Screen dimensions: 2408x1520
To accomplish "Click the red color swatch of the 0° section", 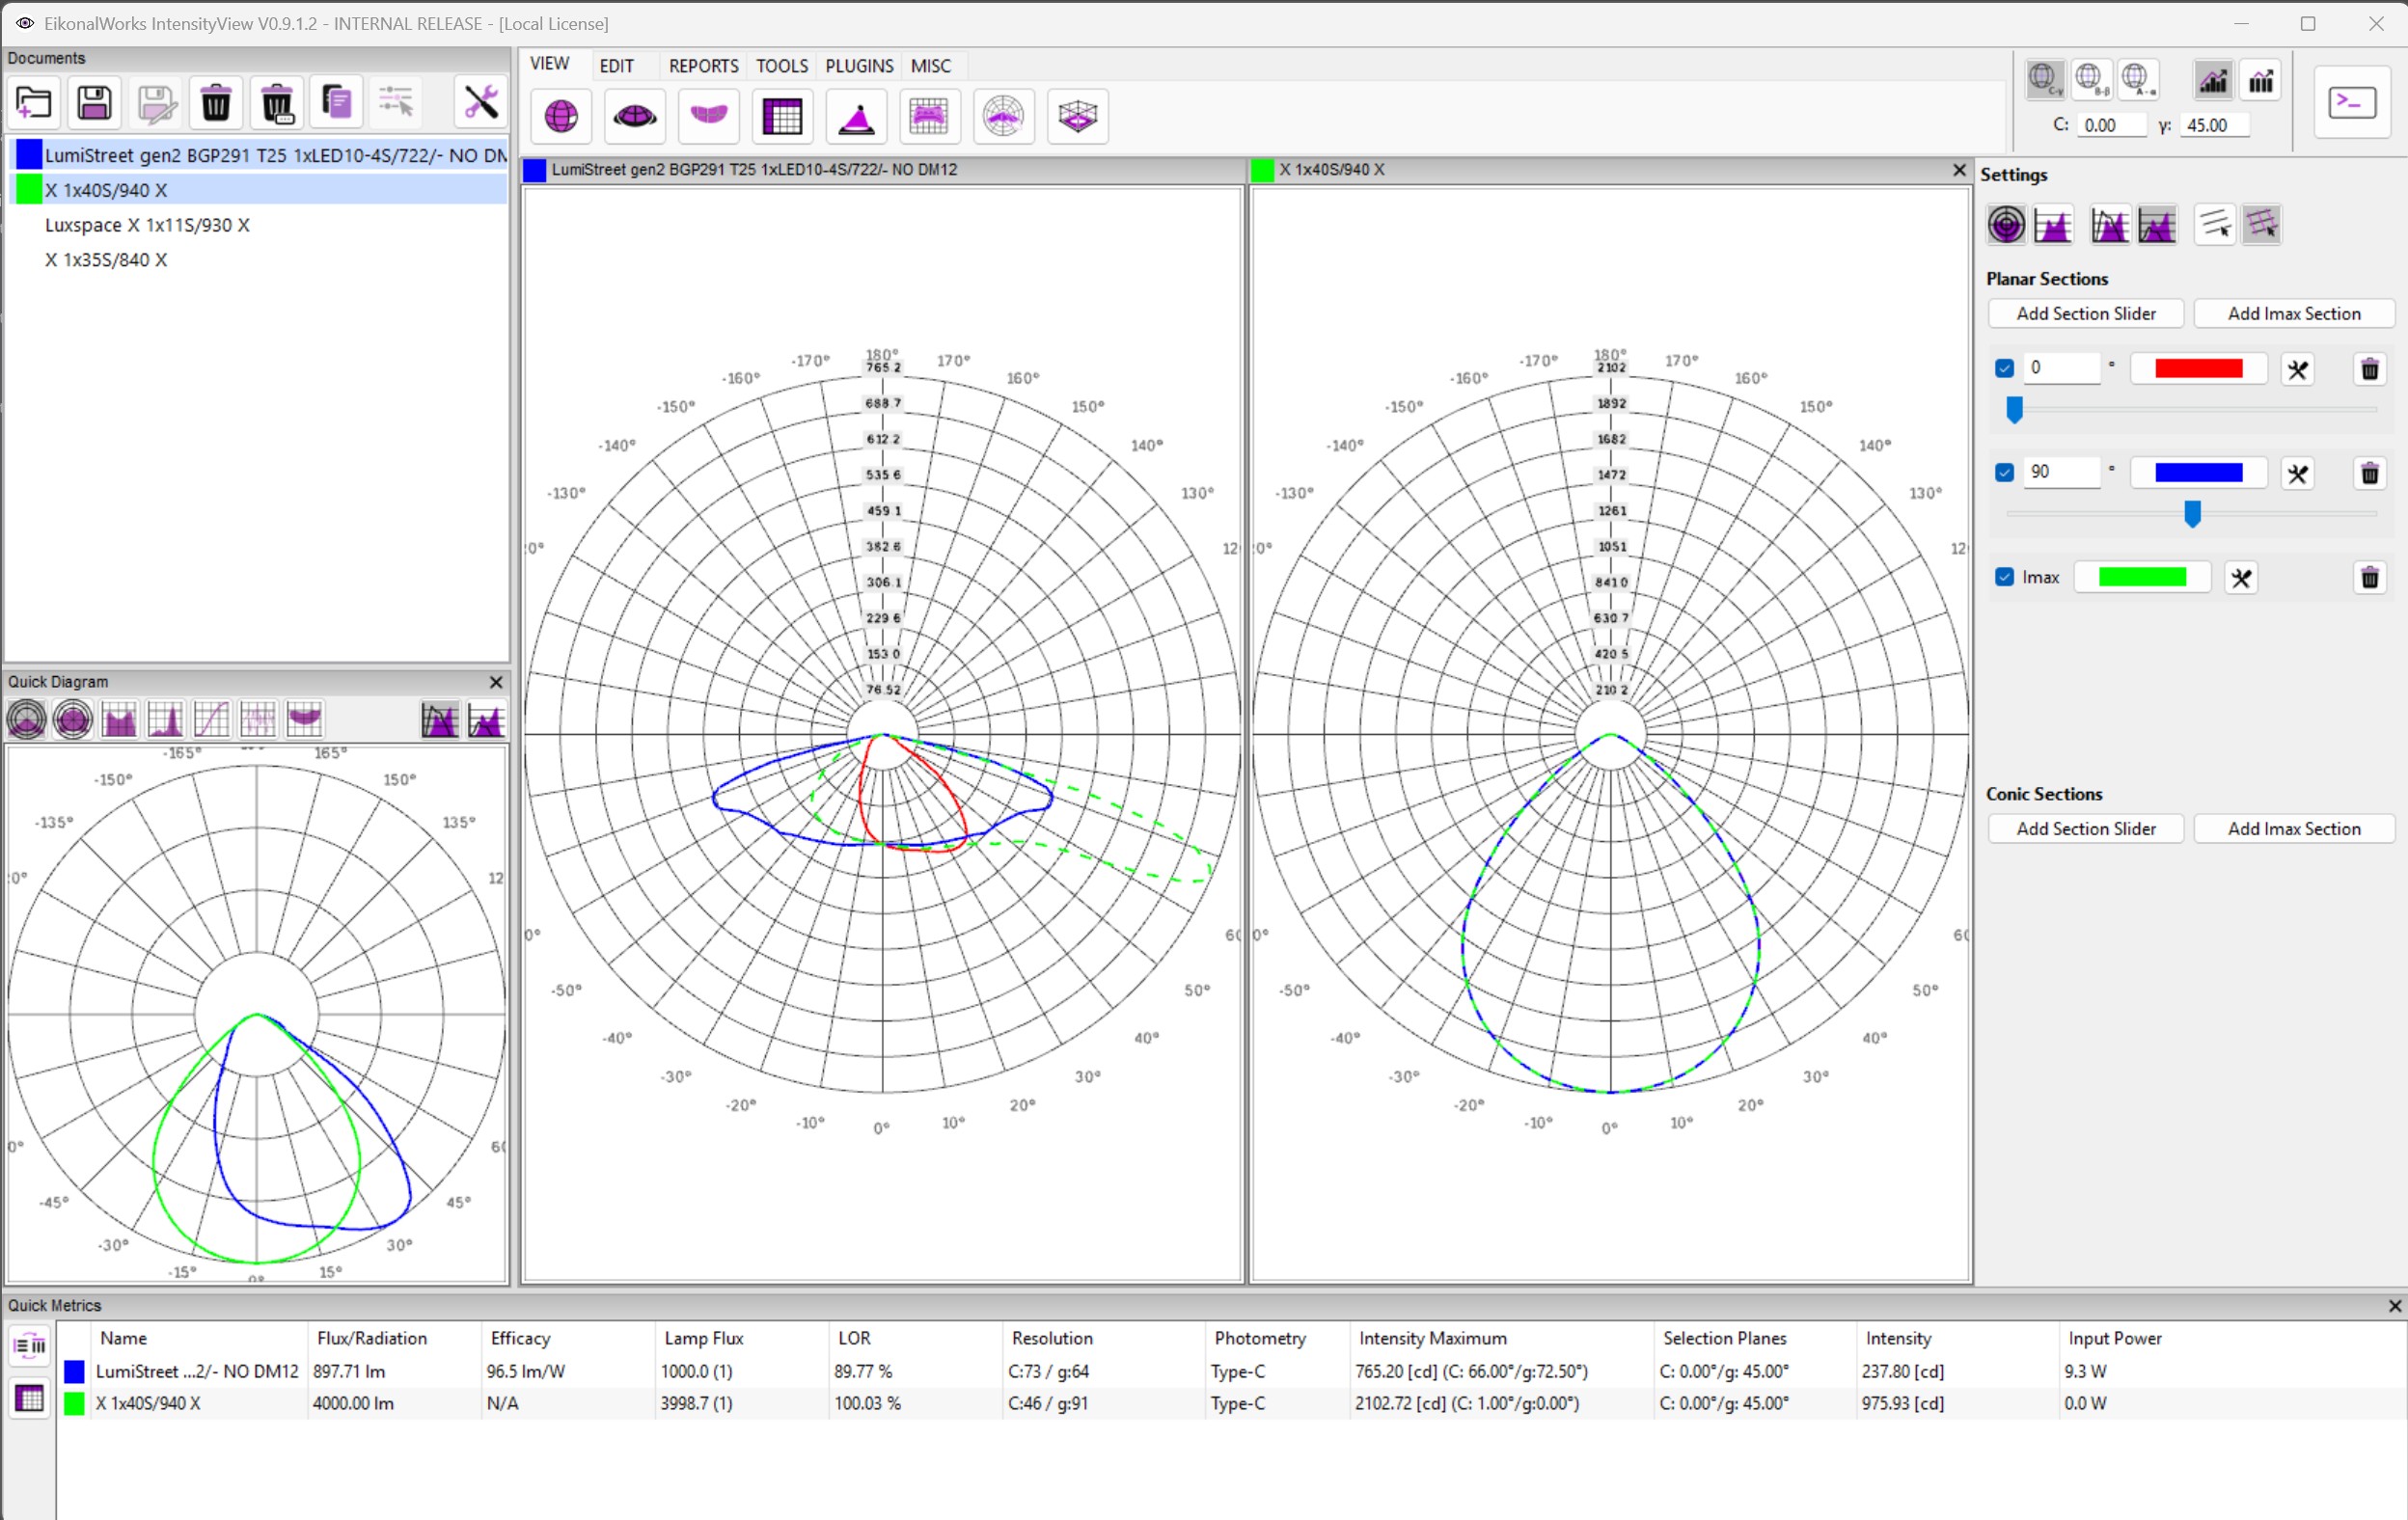I will pyautogui.click(x=2198, y=369).
